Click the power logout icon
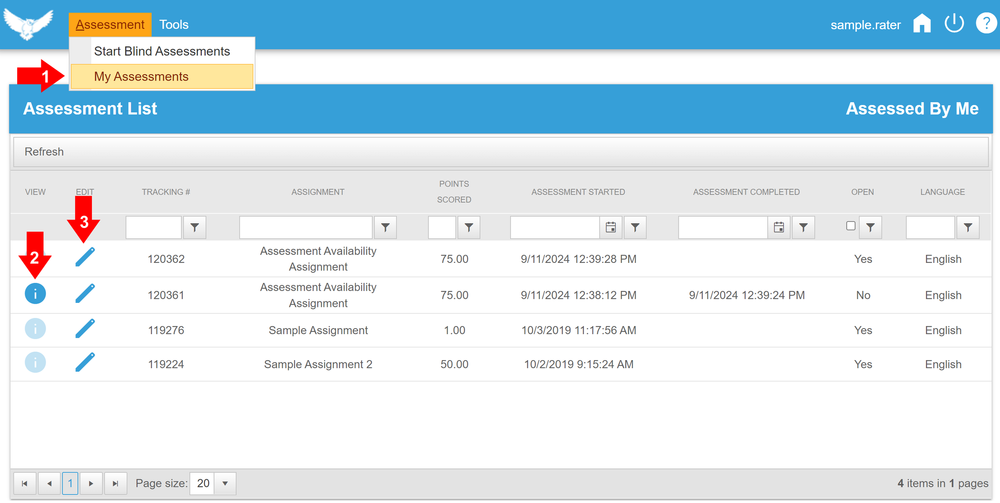The image size is (1000, 503). point(953,24)
